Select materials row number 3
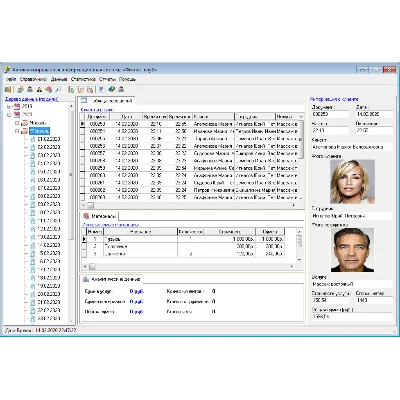Image resolution: width=400 pixels, height=400 pixels. tap(183, 254)
